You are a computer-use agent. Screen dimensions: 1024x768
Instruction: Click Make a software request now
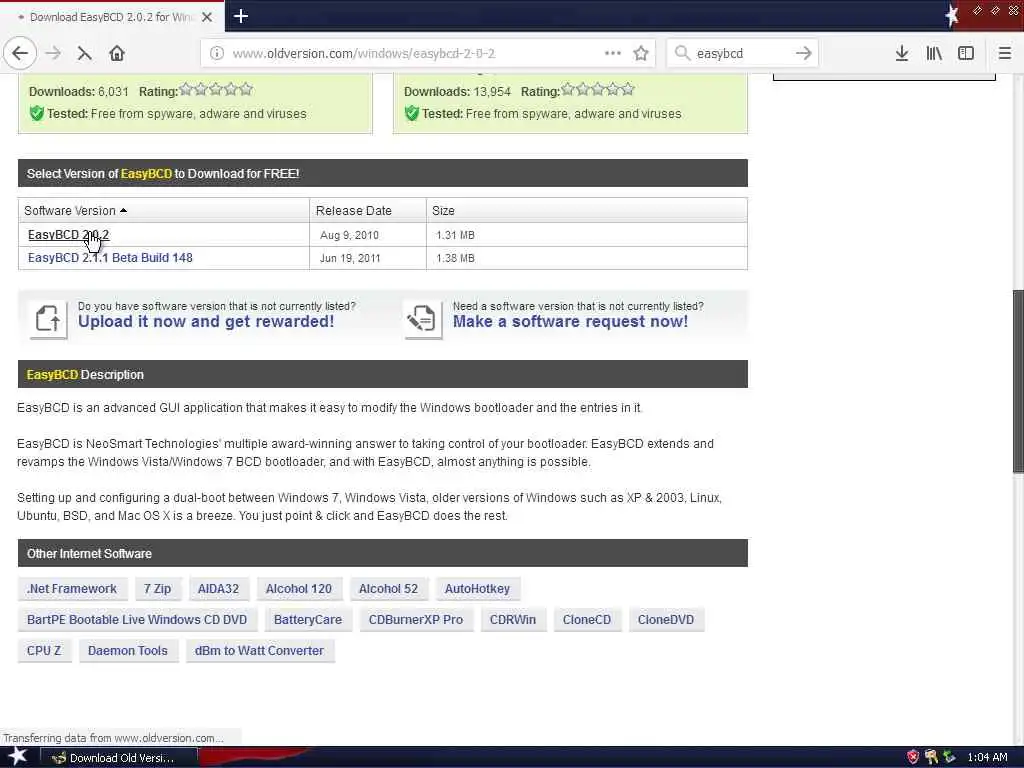(570, 321)
